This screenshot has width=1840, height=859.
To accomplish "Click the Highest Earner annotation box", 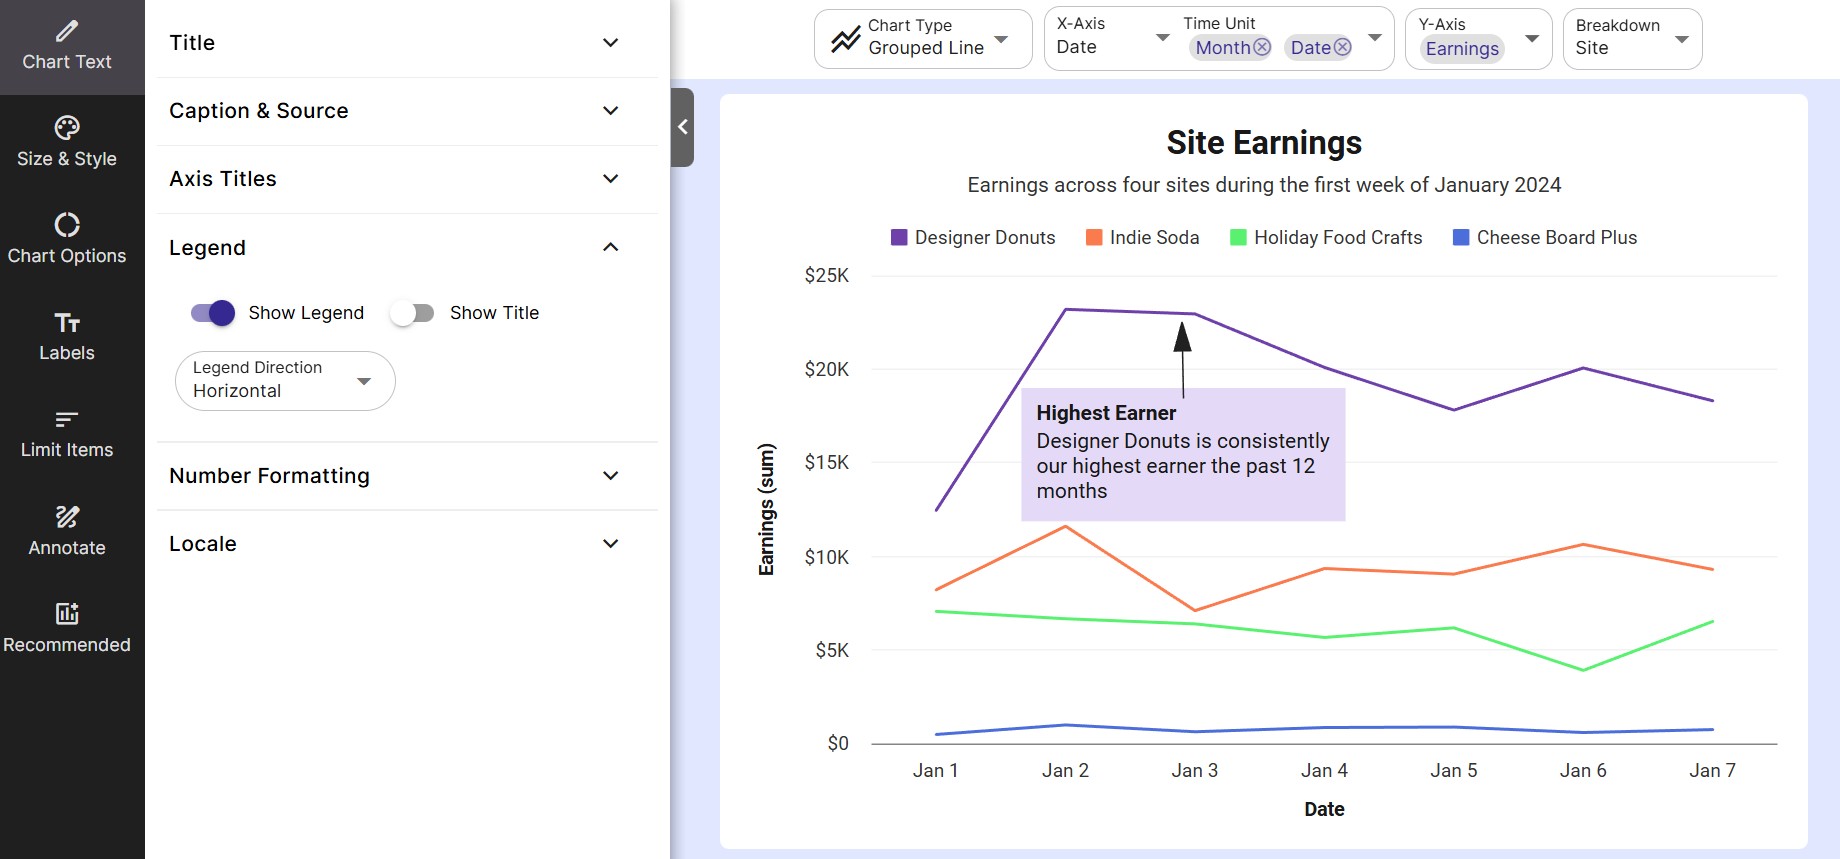I will click(1183, 455).
